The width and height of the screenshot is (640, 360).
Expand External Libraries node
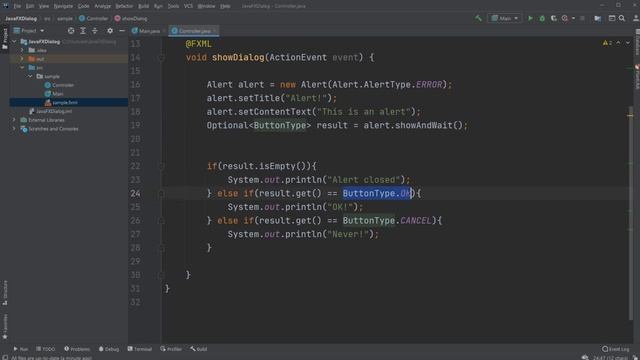(14, 120)
